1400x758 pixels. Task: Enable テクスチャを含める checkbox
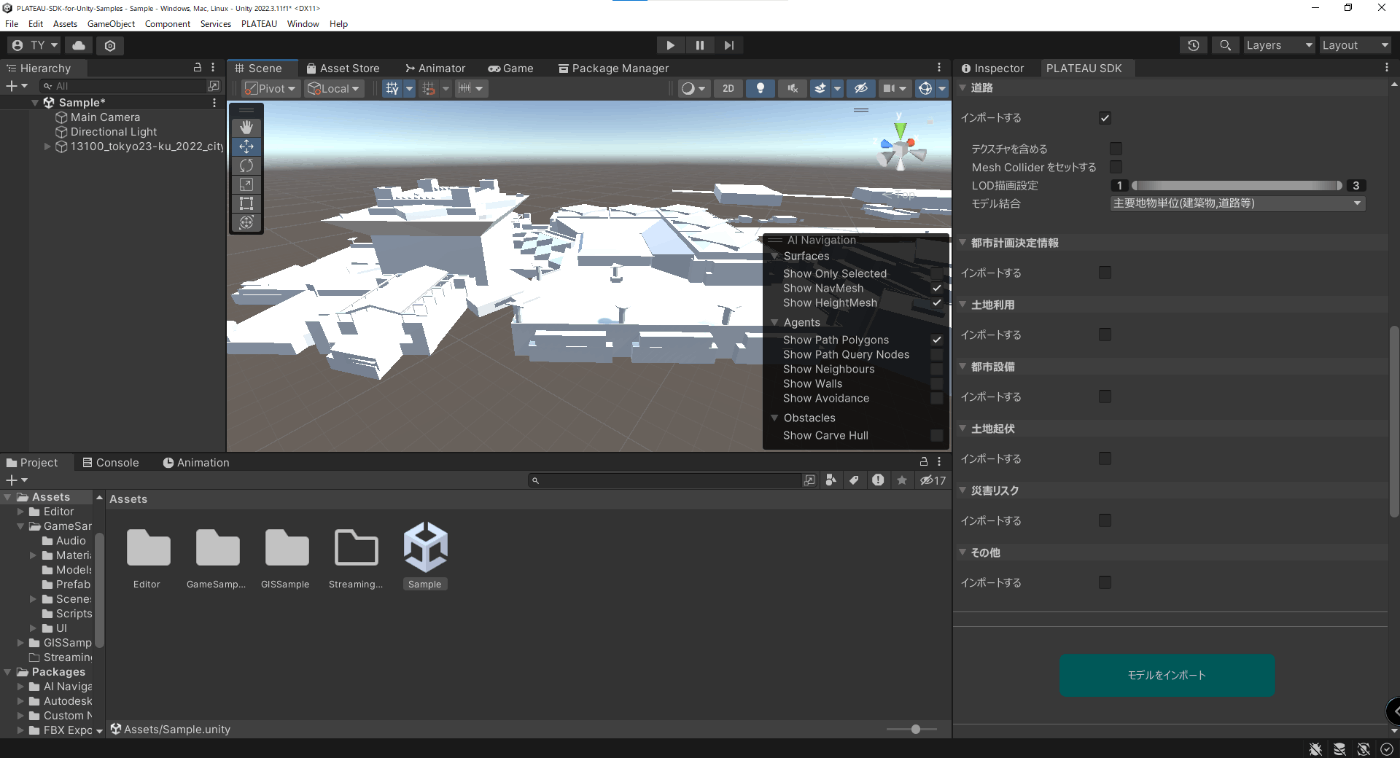[x=1116, y=148]
